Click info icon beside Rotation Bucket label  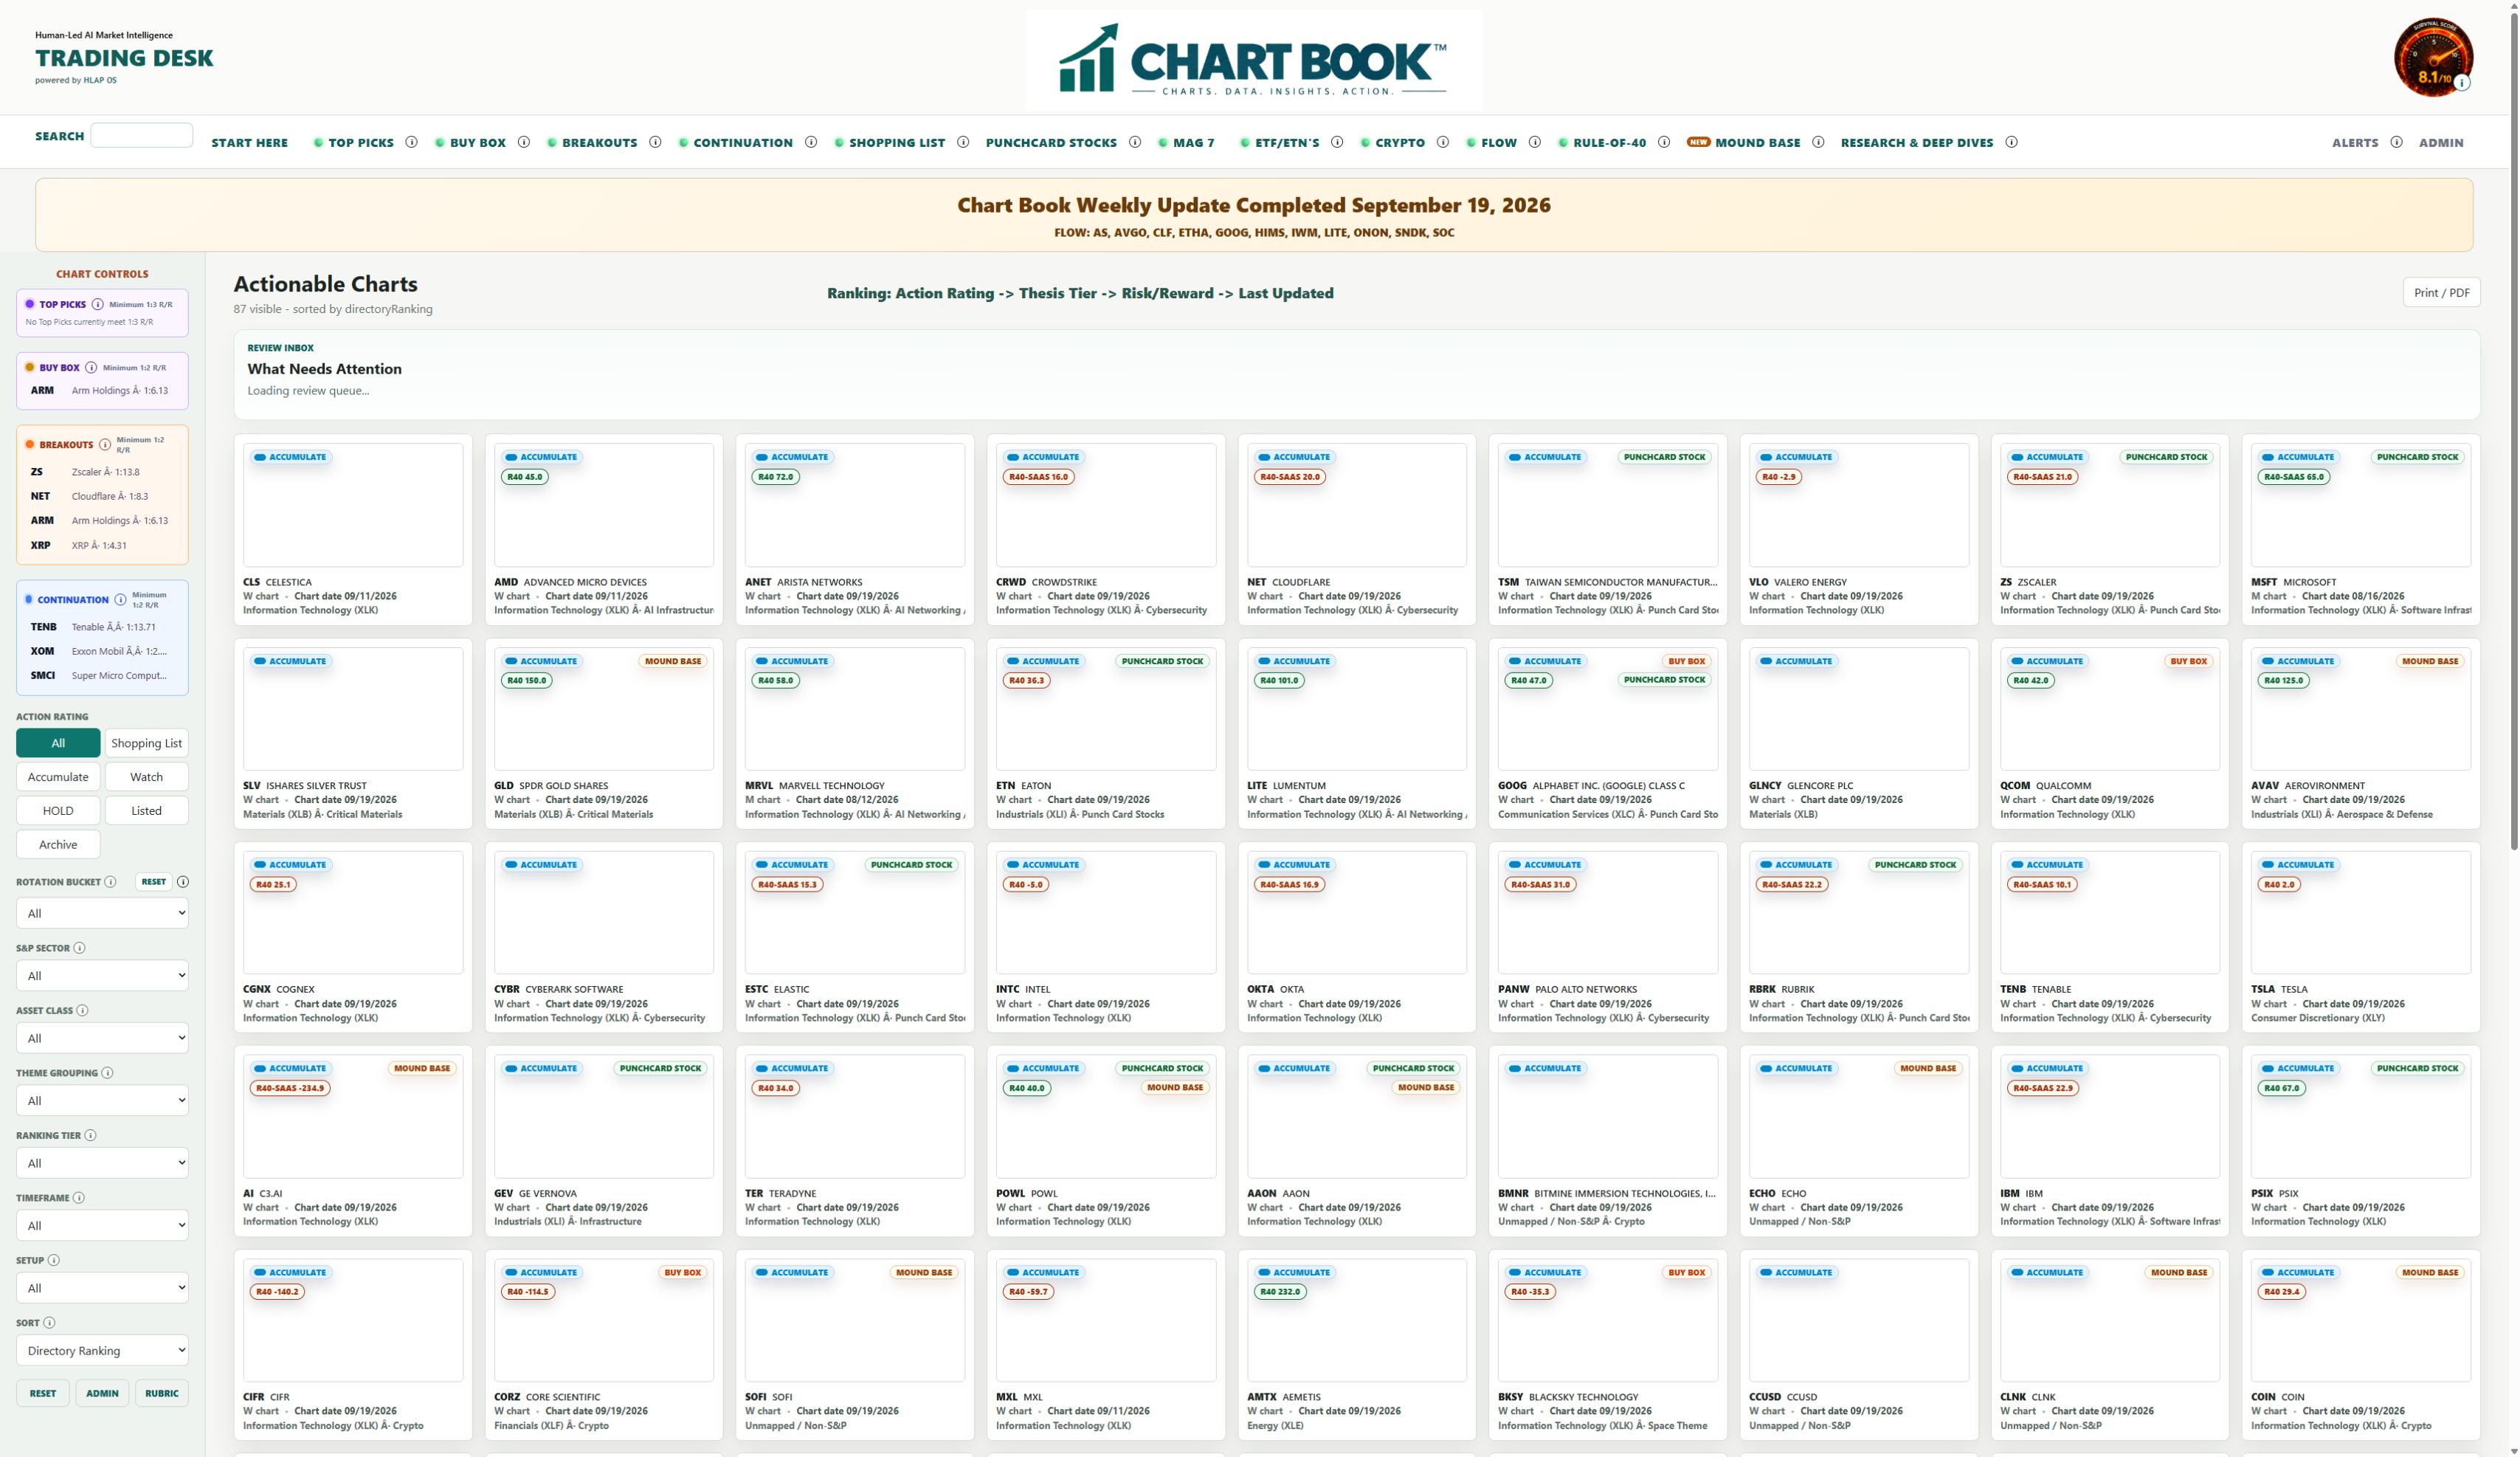(110, 882)
